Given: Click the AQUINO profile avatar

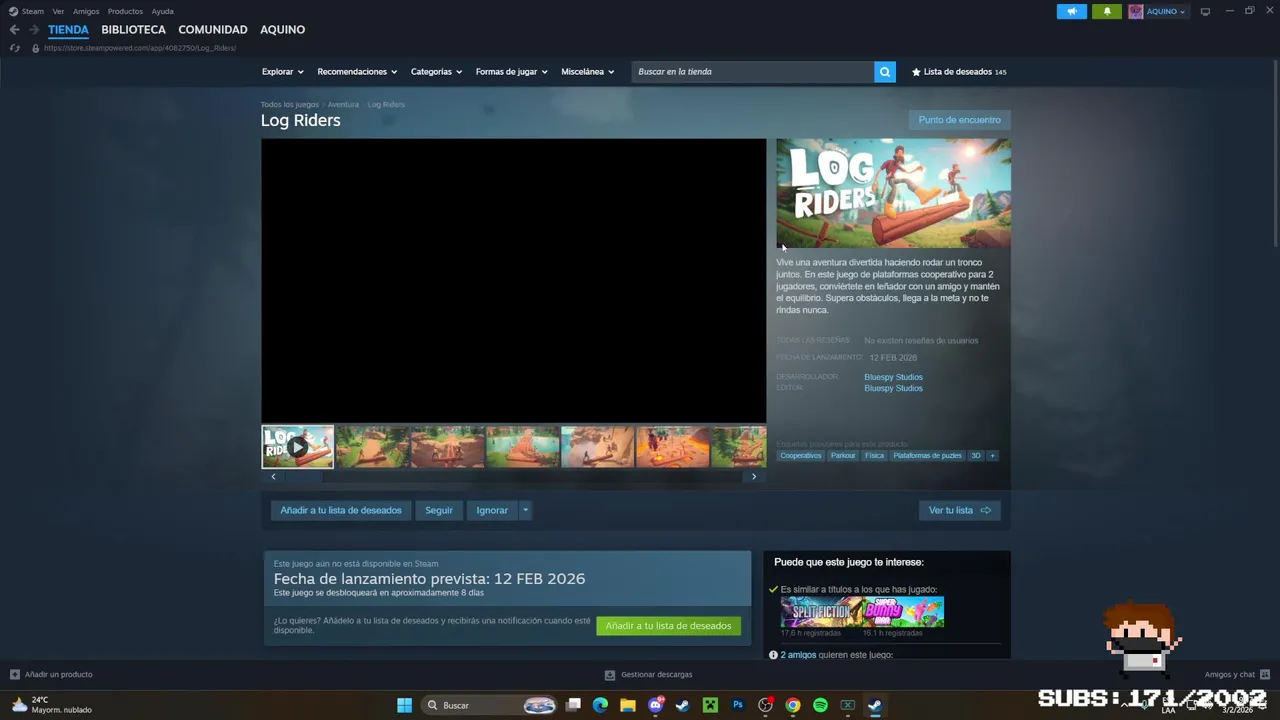Looking at the screenshot, I should [x=1136, y=12].
